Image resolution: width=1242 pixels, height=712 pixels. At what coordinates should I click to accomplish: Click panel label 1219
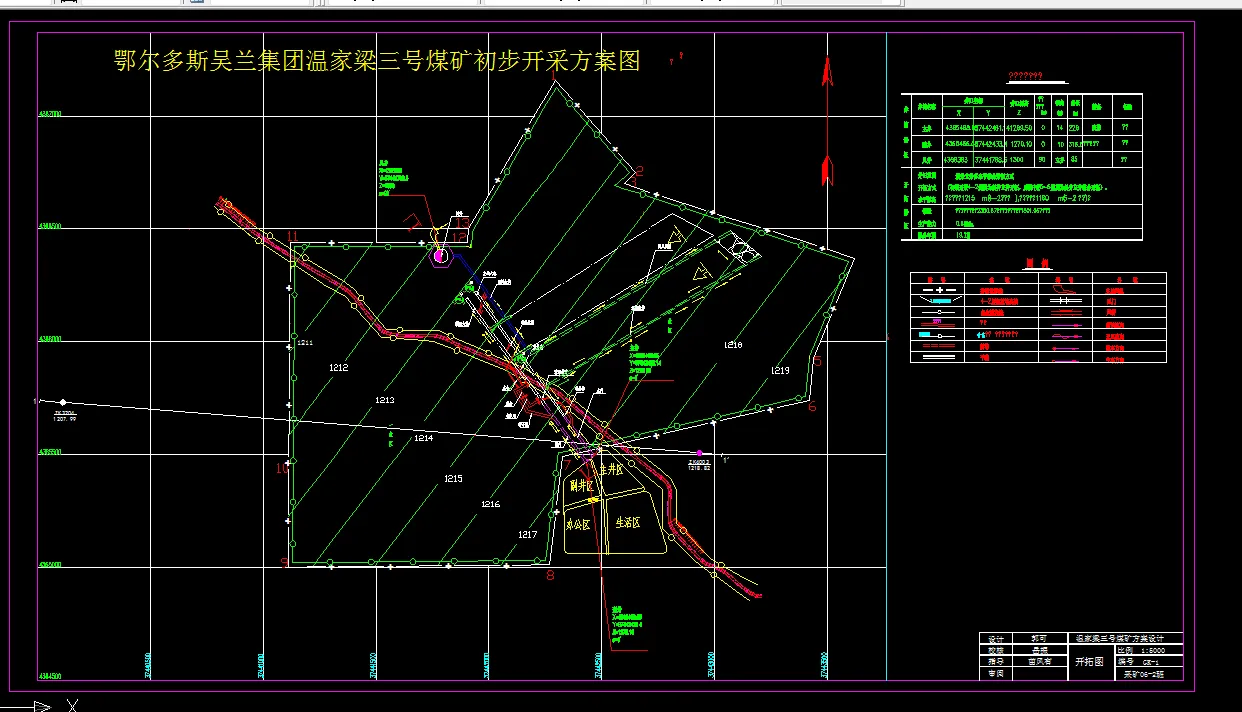click(780, 371)
